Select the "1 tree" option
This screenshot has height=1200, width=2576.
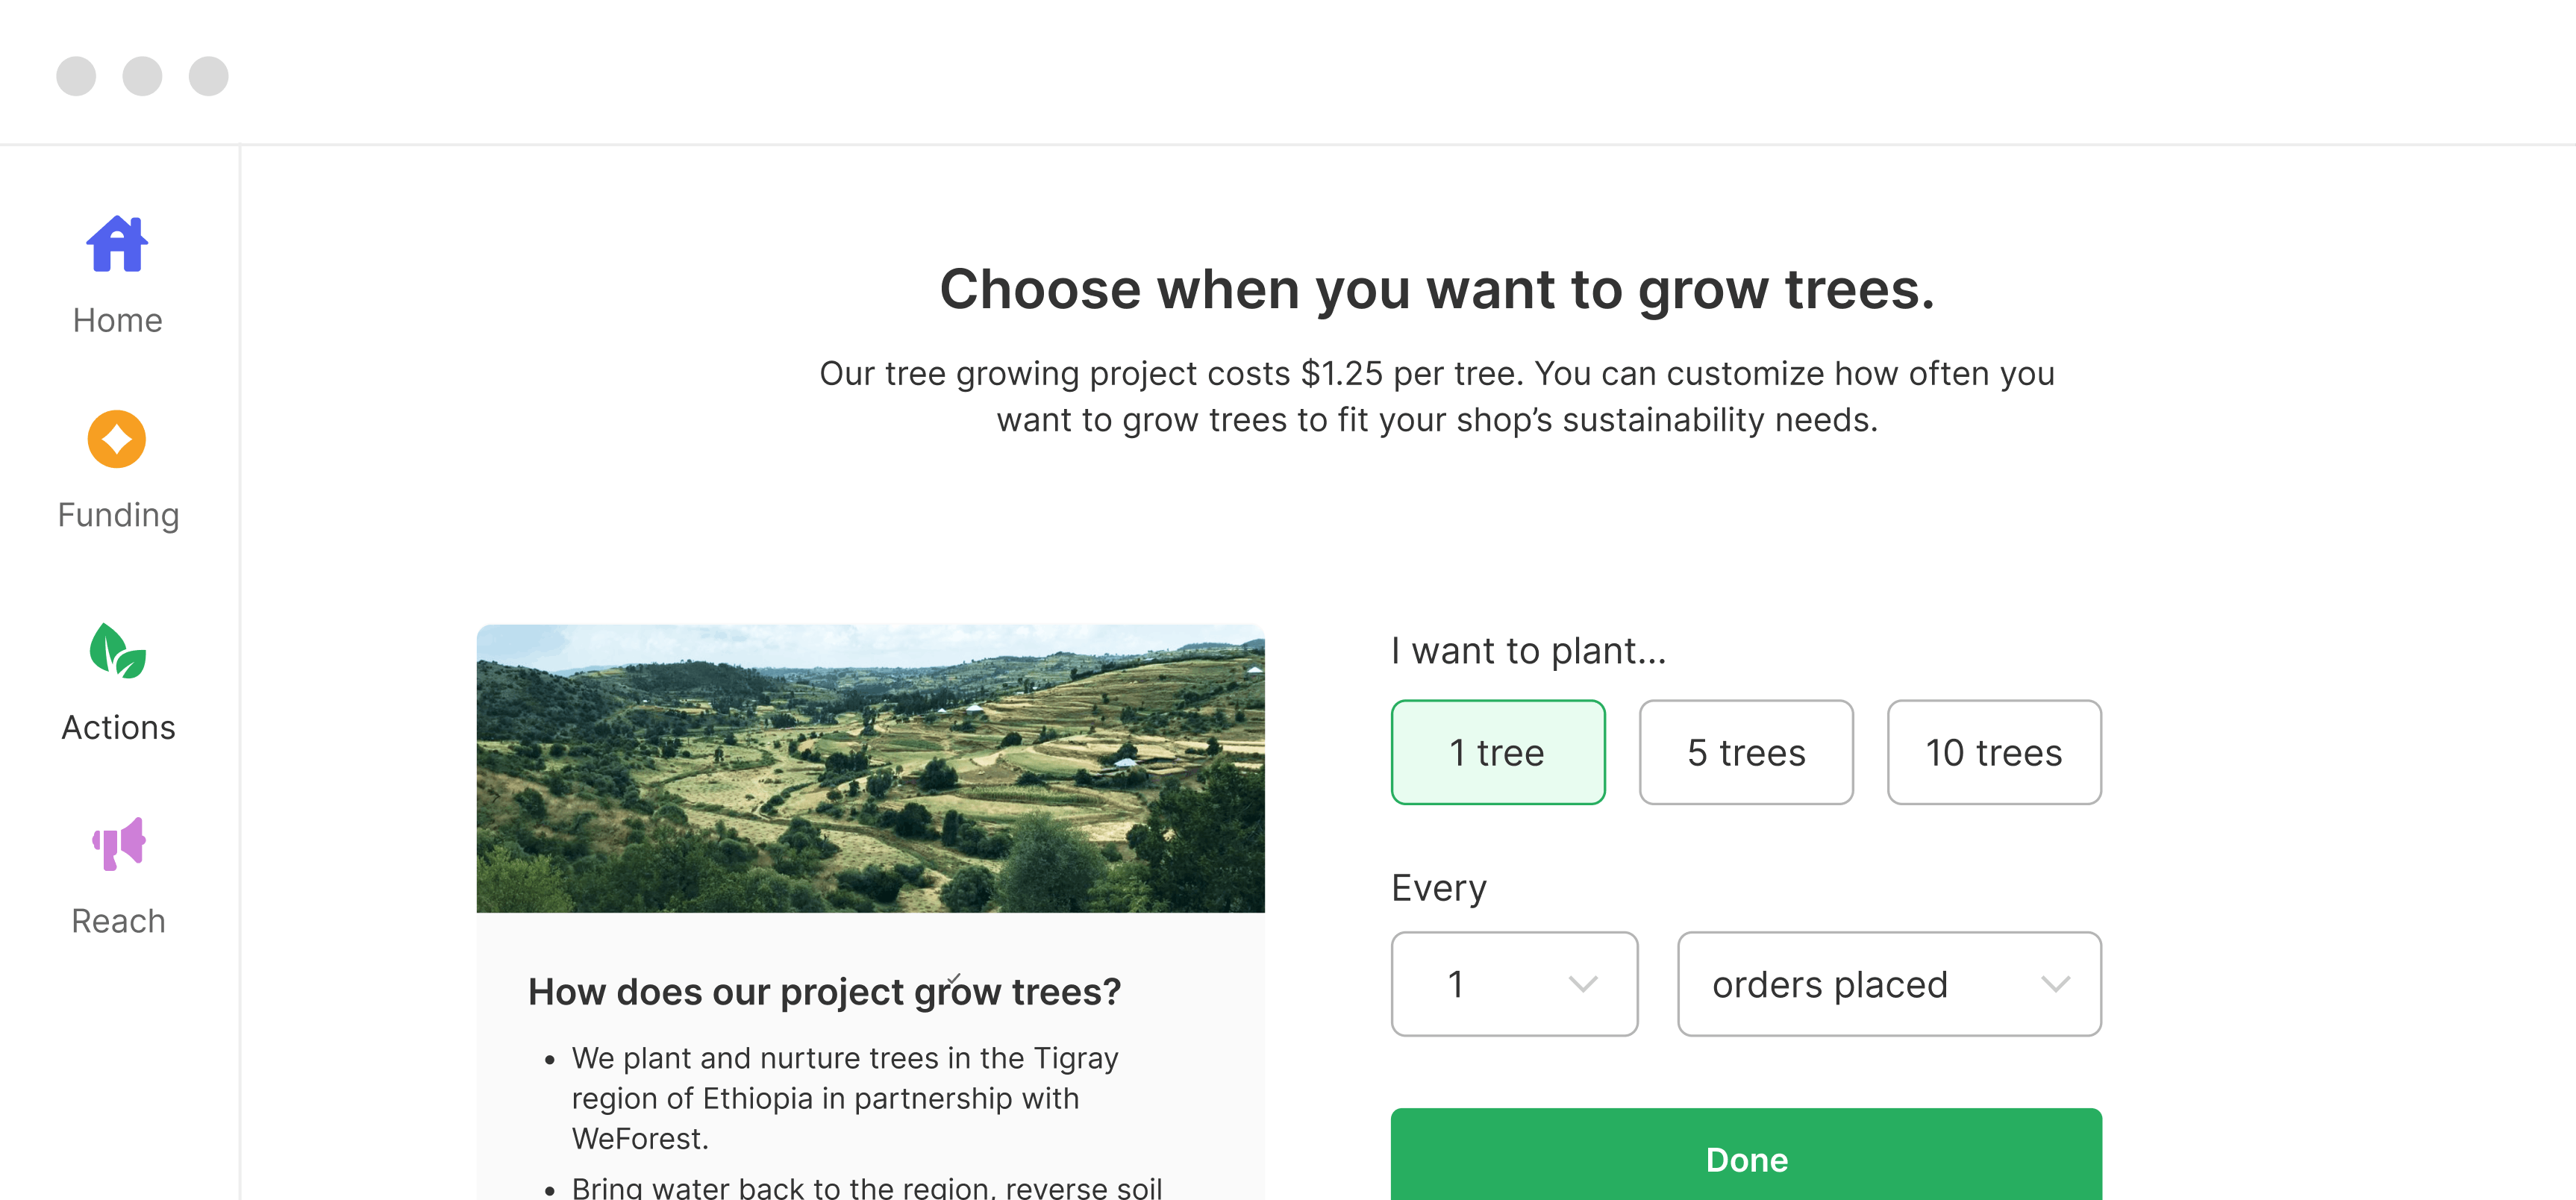1497,752
